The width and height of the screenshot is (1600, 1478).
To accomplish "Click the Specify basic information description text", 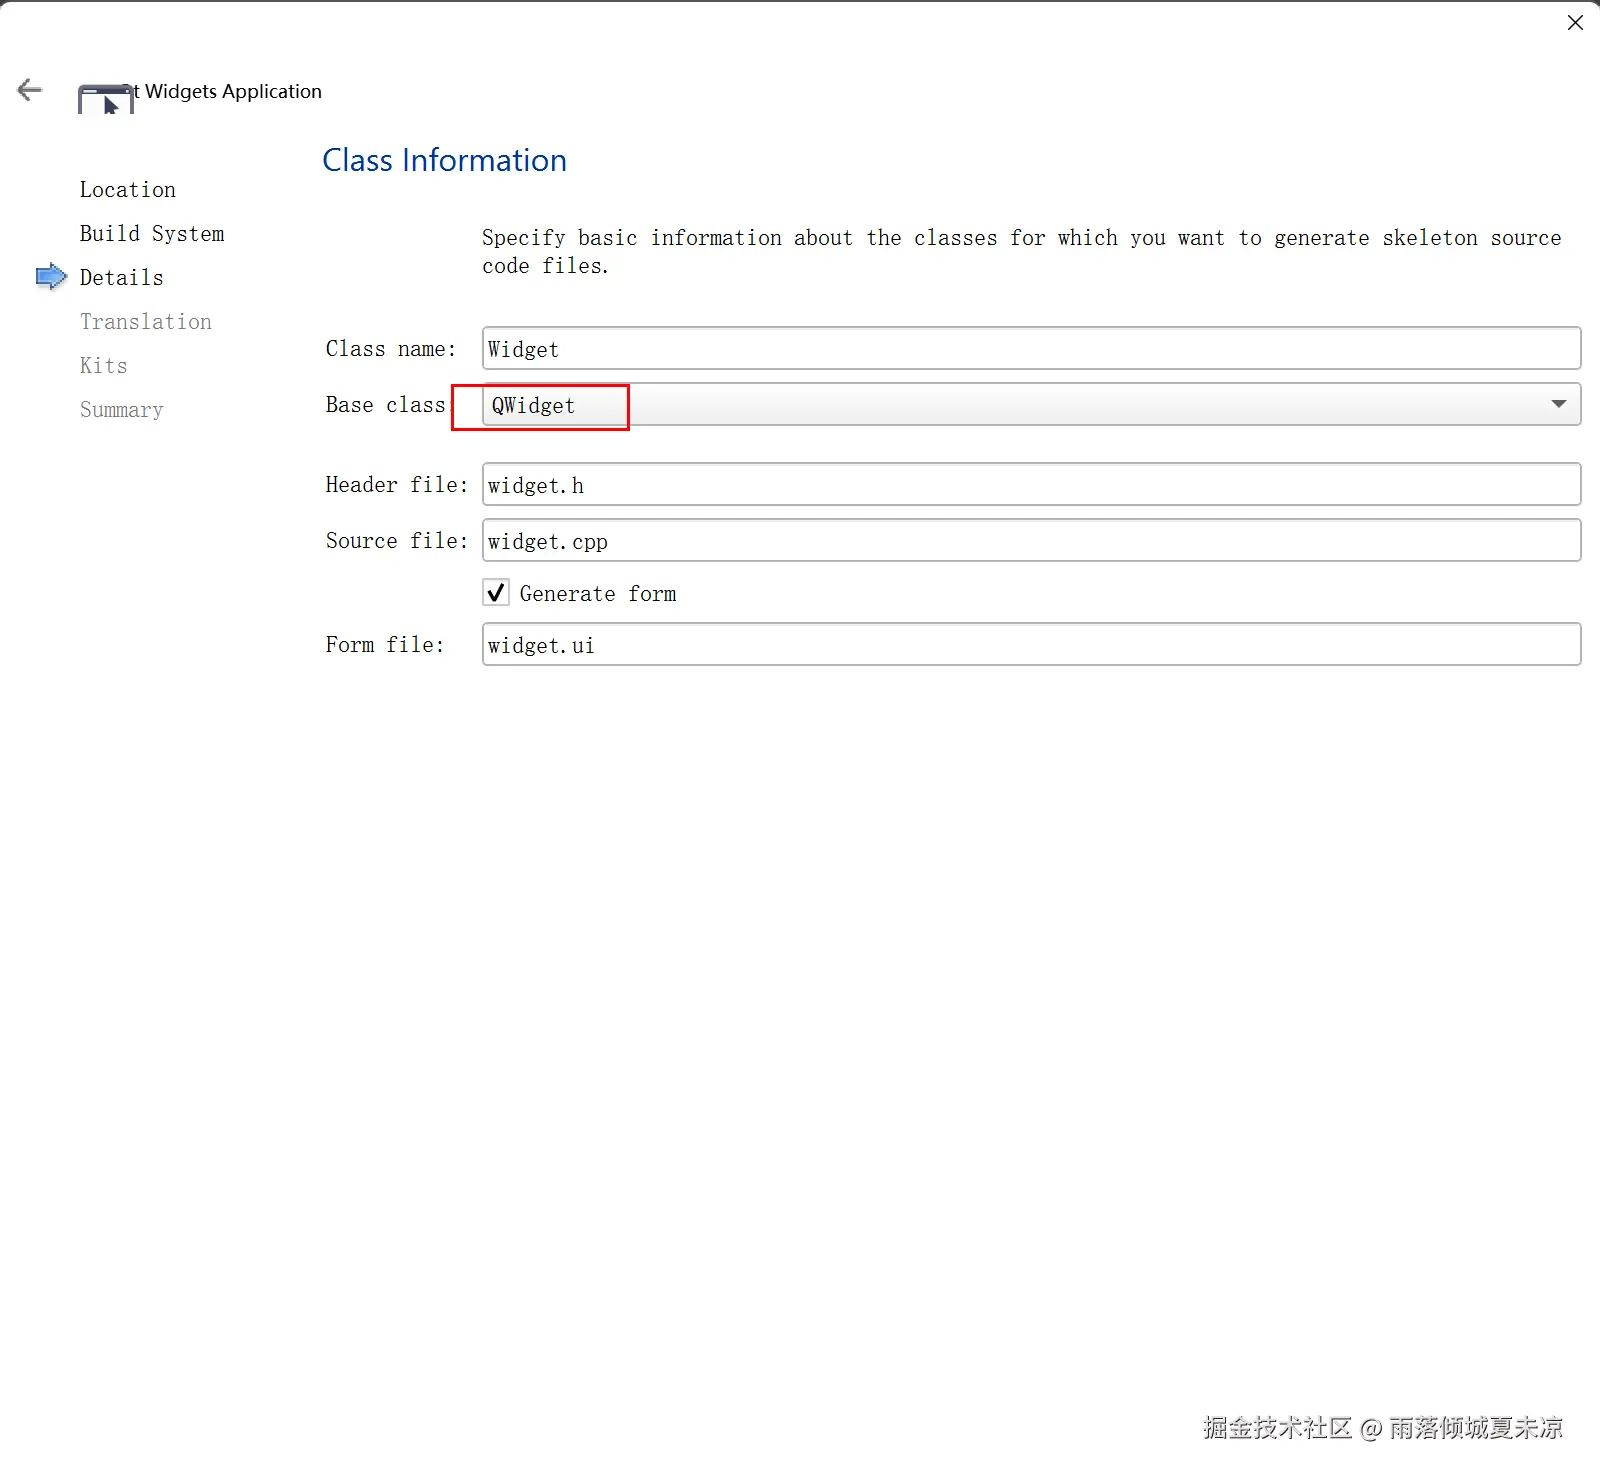I will click(1021, 252).
